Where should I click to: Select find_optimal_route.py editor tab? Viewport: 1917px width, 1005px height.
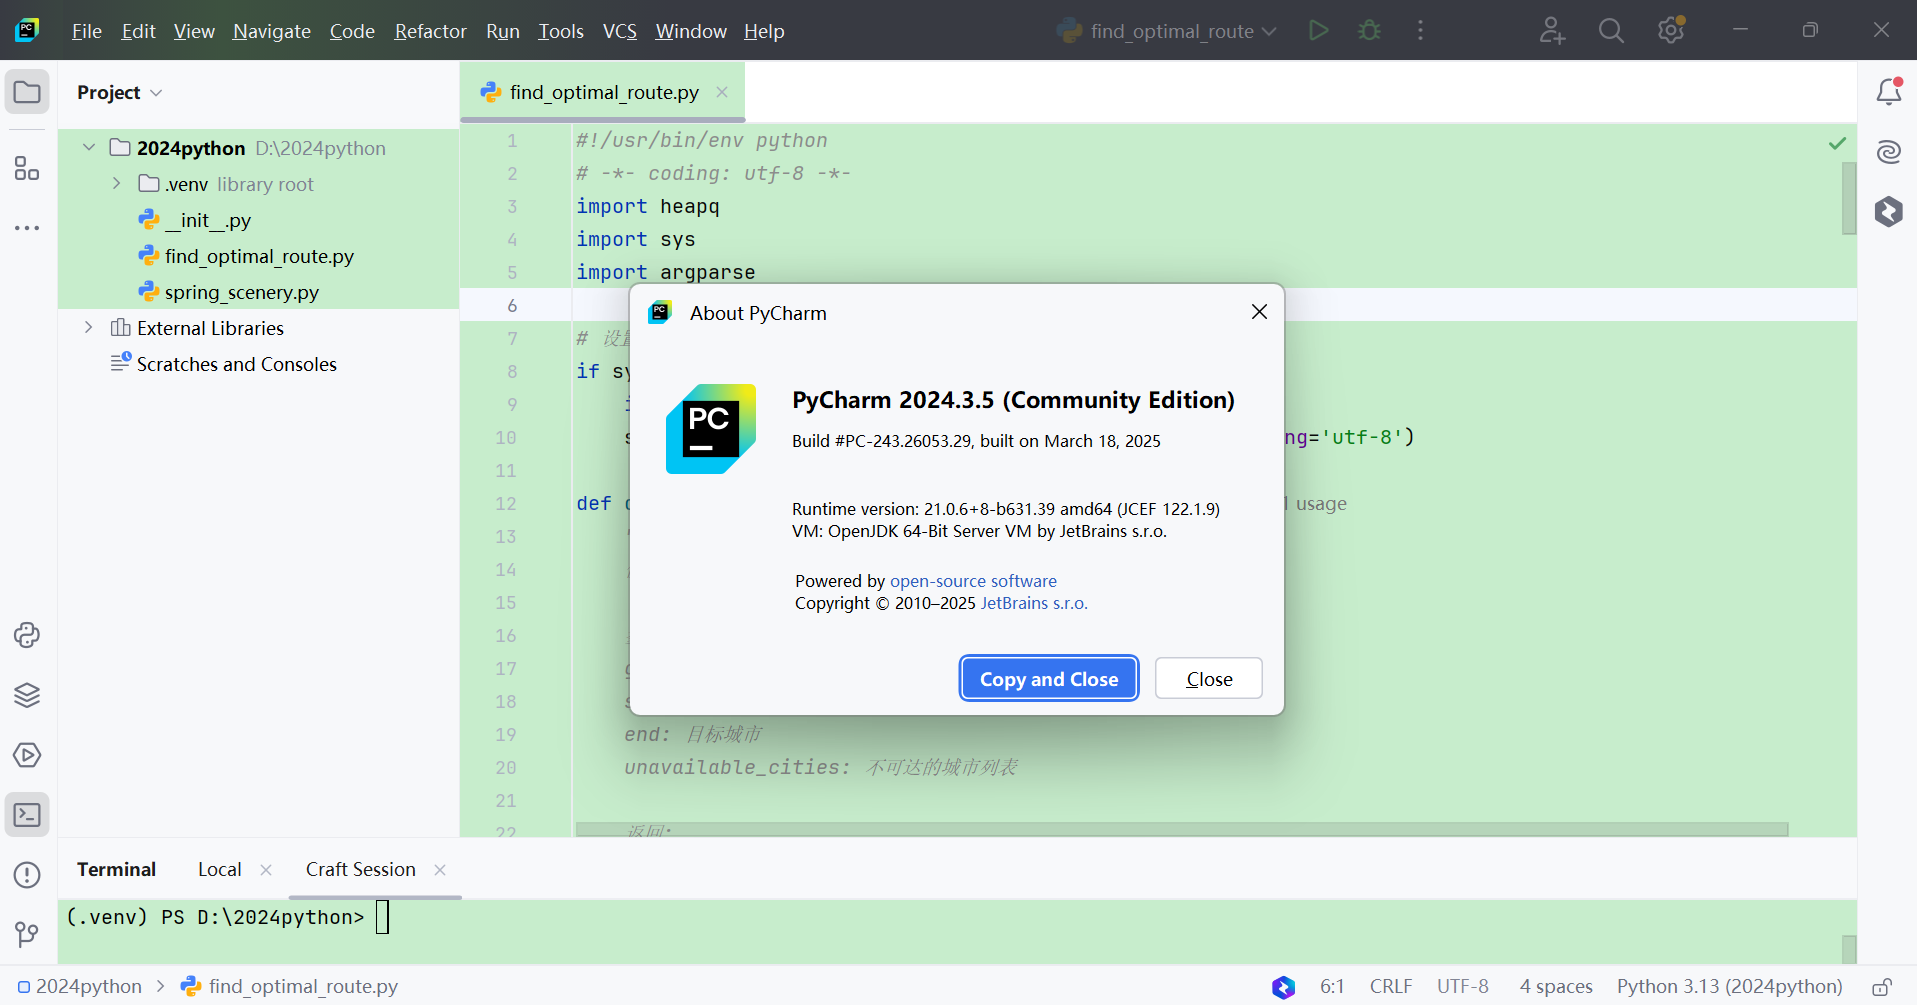(604, 92)
